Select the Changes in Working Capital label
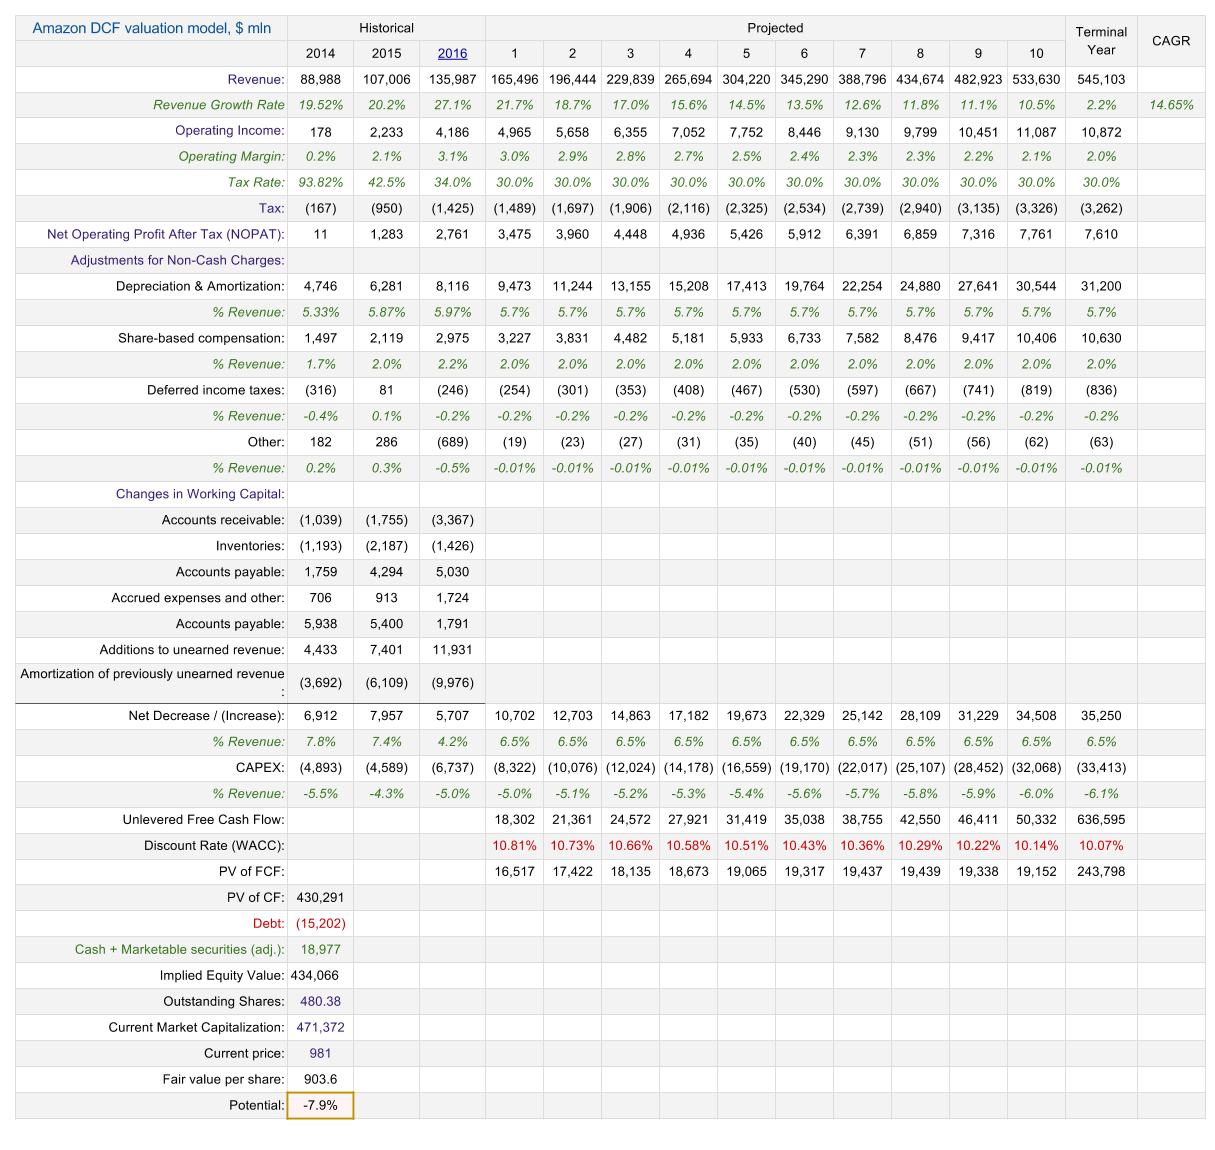Image resolution: width=1215 pixels, height=1150 pixels. coord(200,494)
